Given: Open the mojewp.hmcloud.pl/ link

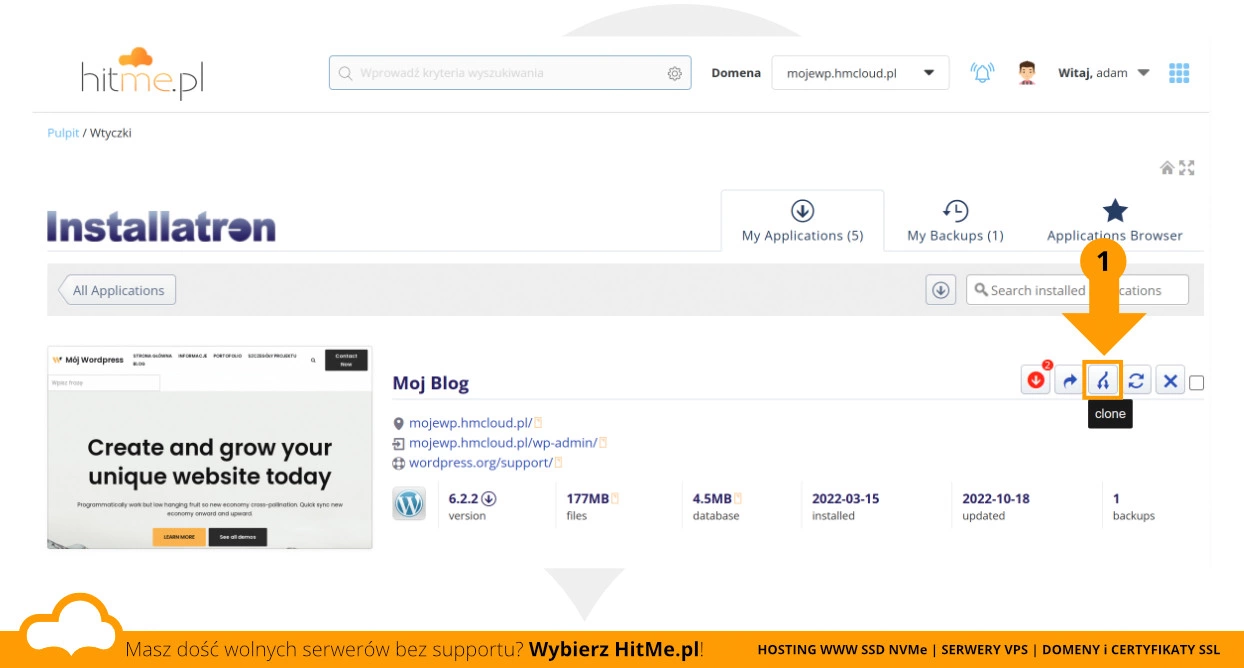Looking at the screenshot, I should coord(470,423).
